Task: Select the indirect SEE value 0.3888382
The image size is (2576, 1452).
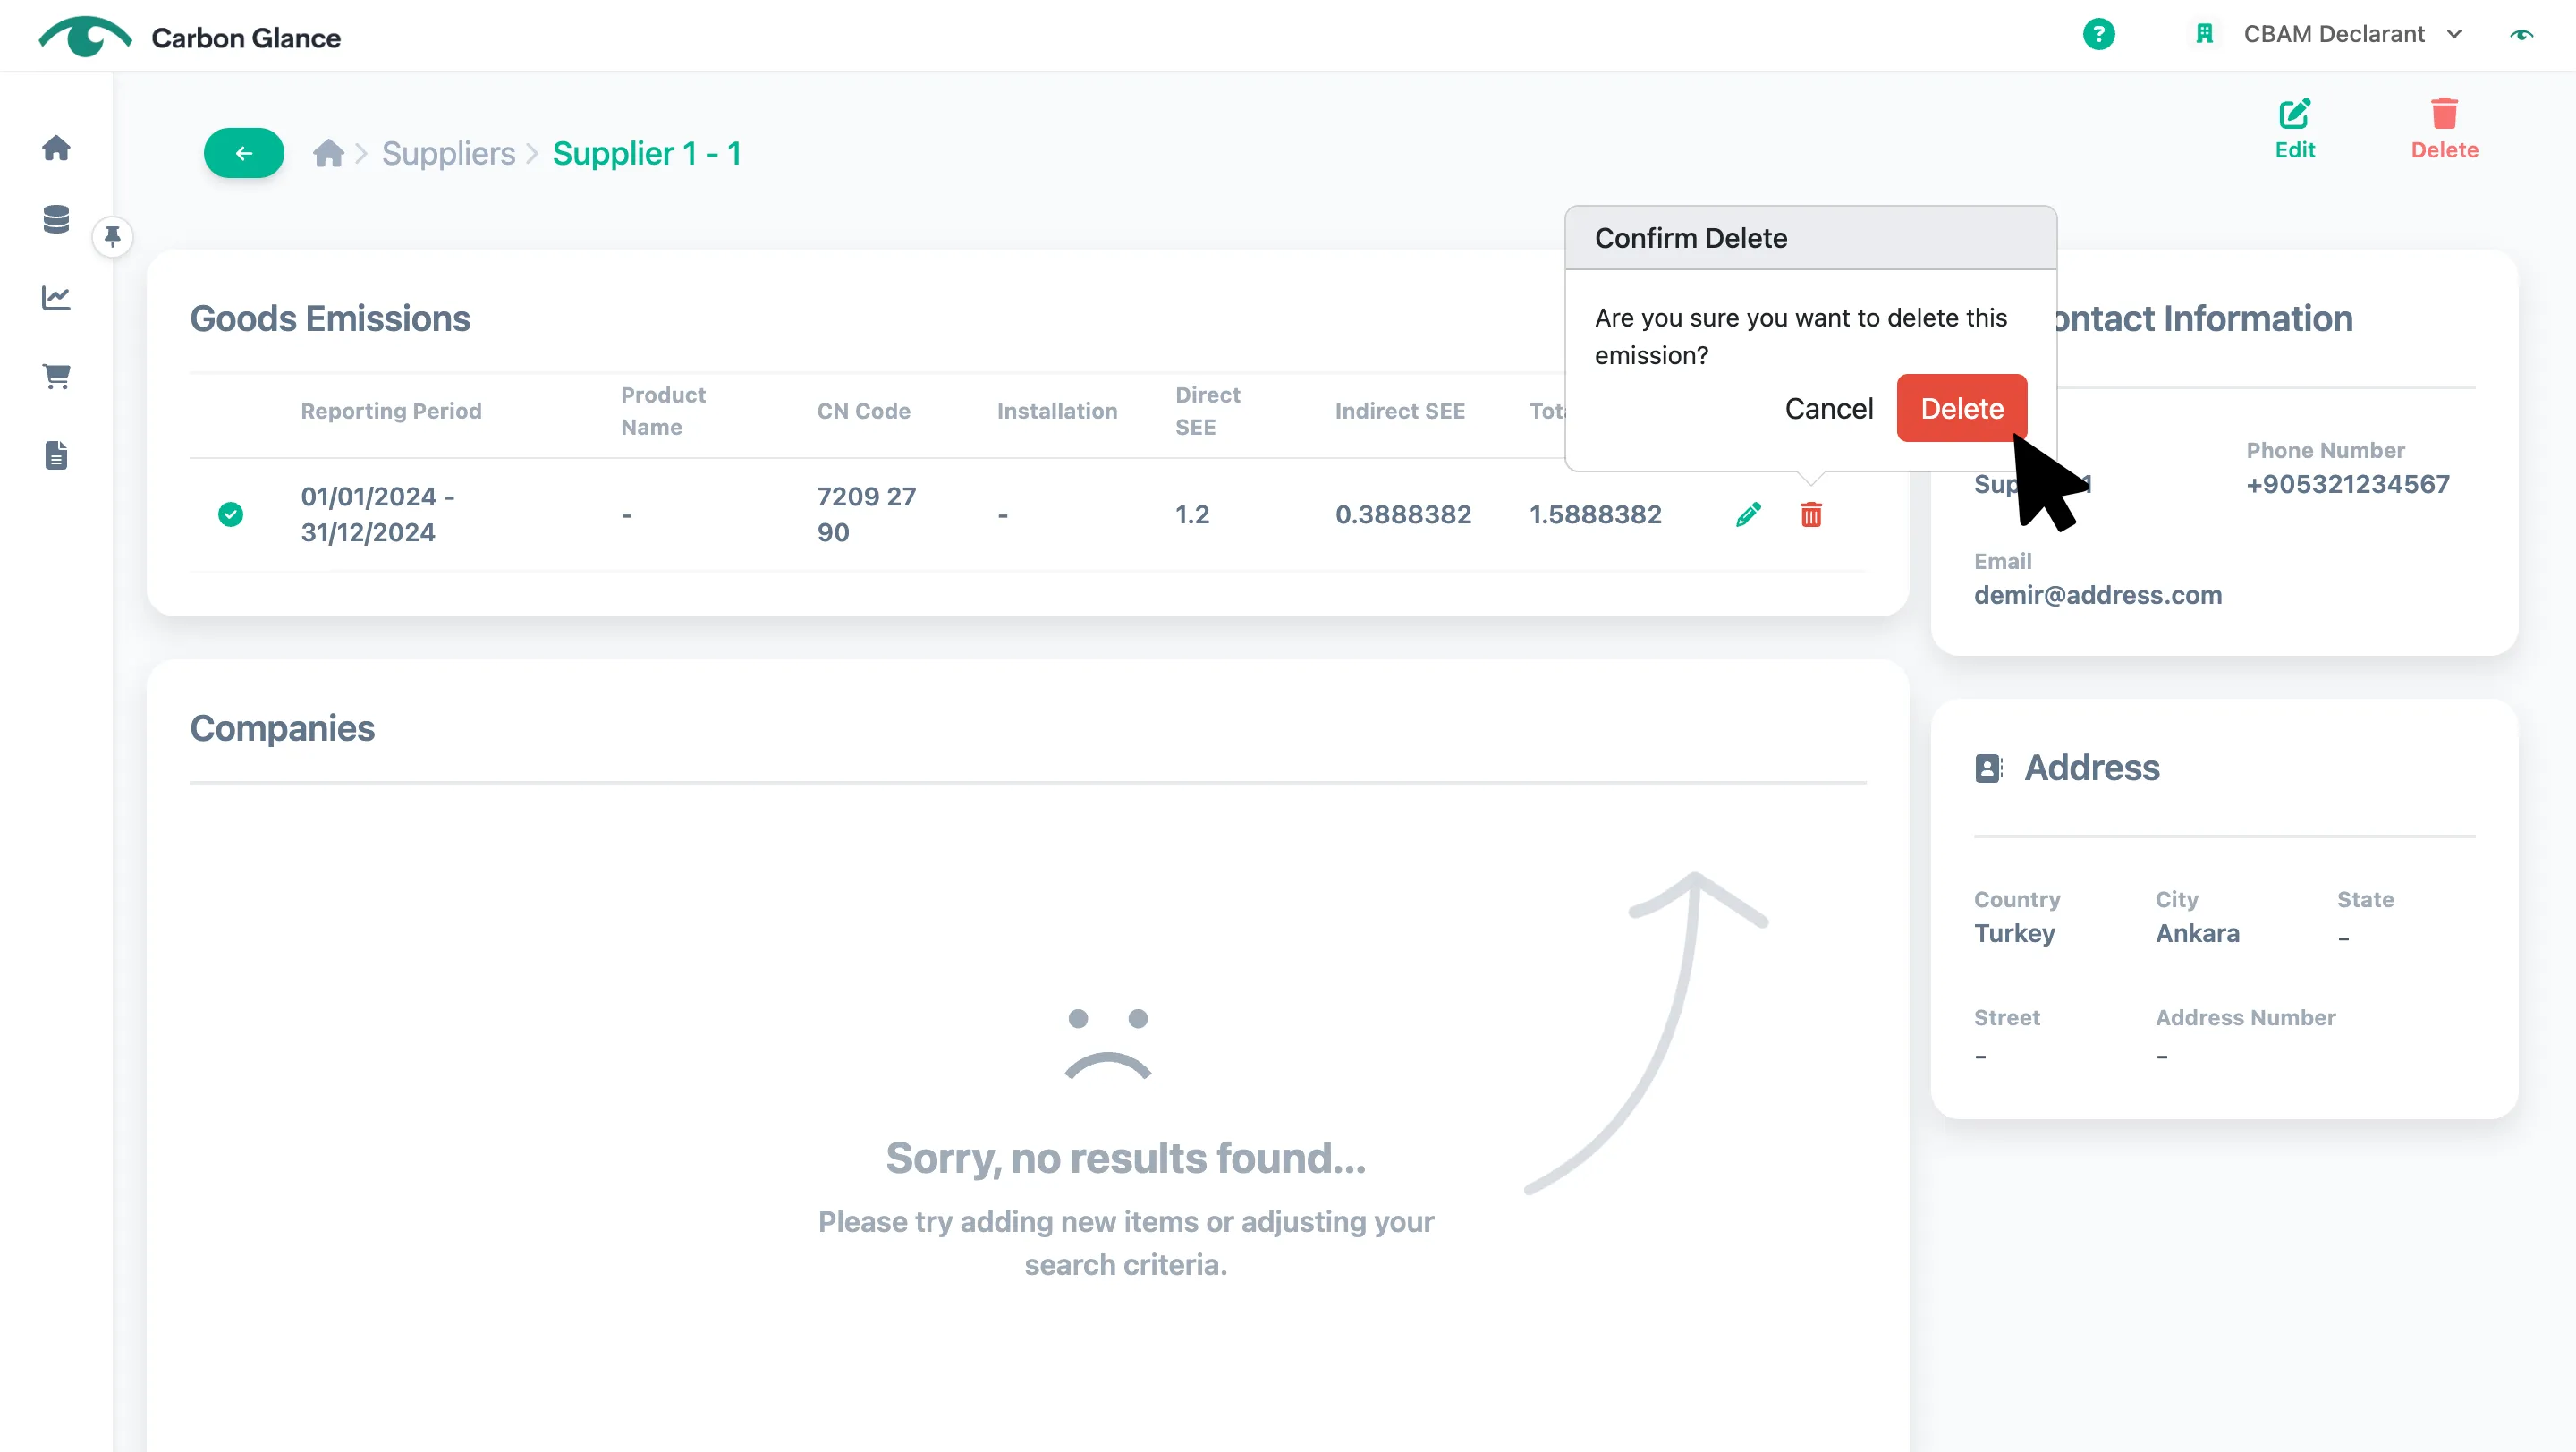Action: [x=1403, y=515]
